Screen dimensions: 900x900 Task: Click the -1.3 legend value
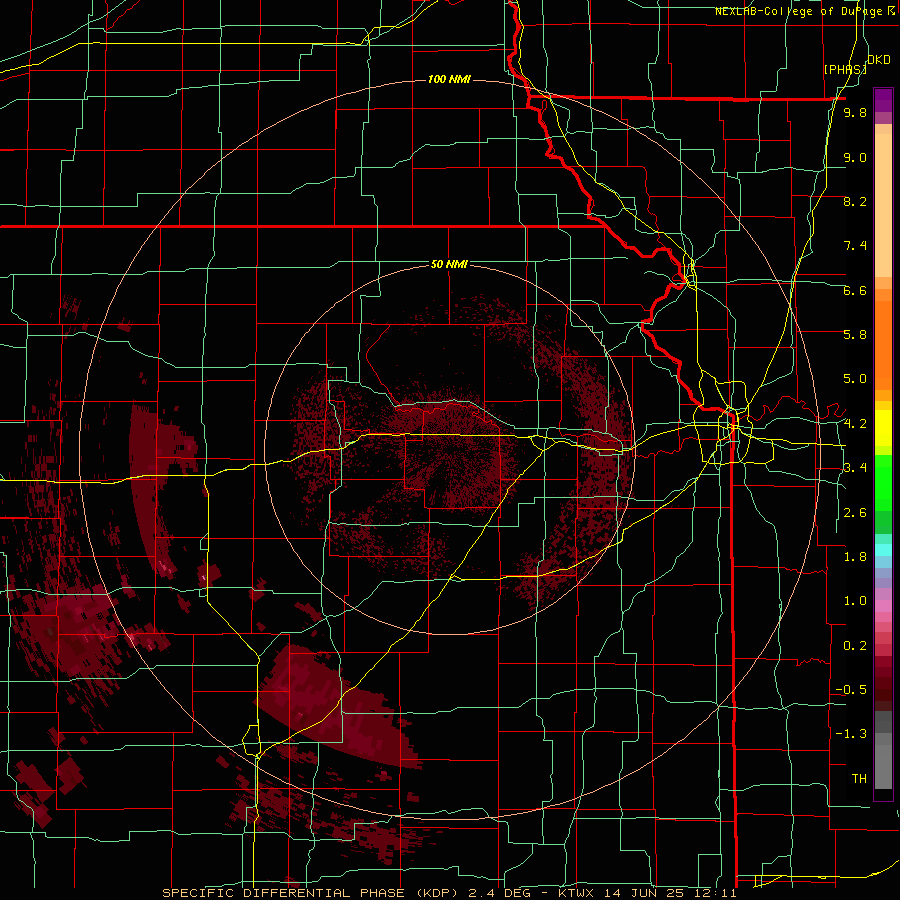(851, 734)
